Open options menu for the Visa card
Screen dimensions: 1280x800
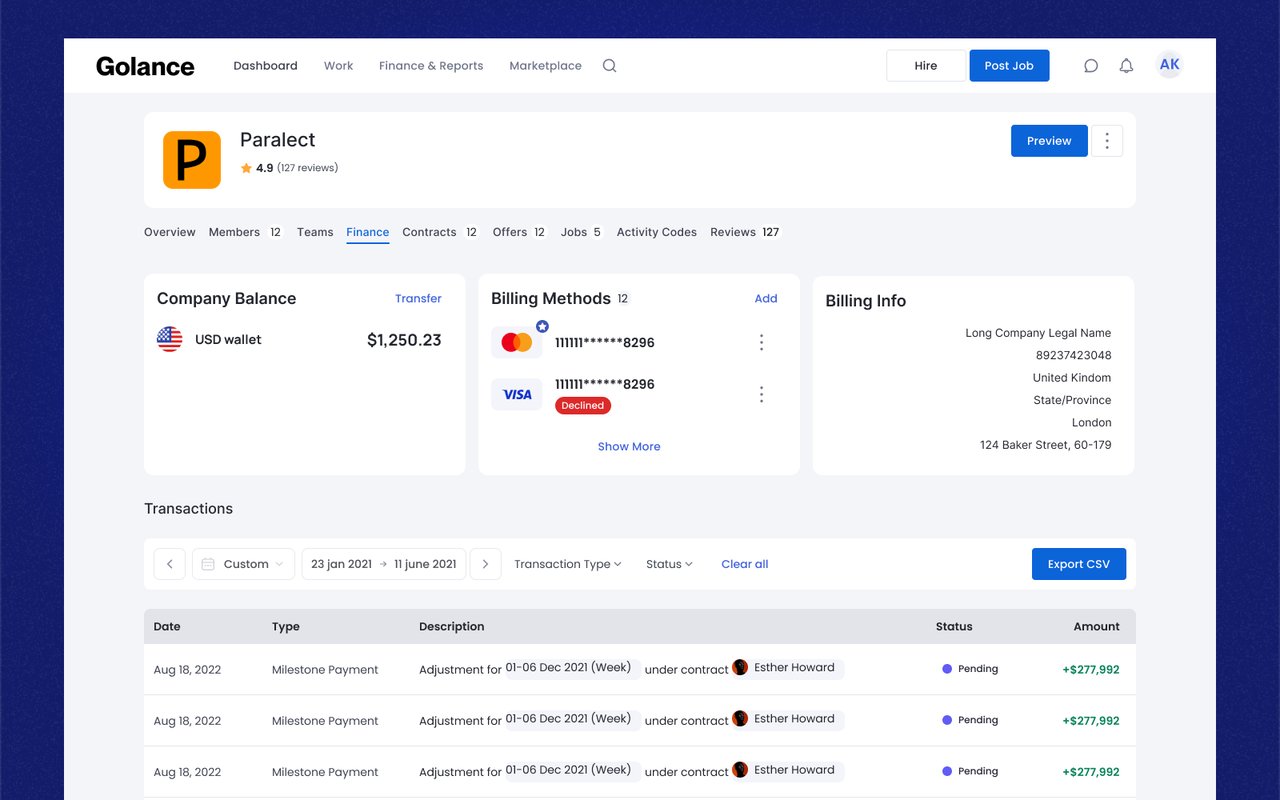tap(761, 394)
